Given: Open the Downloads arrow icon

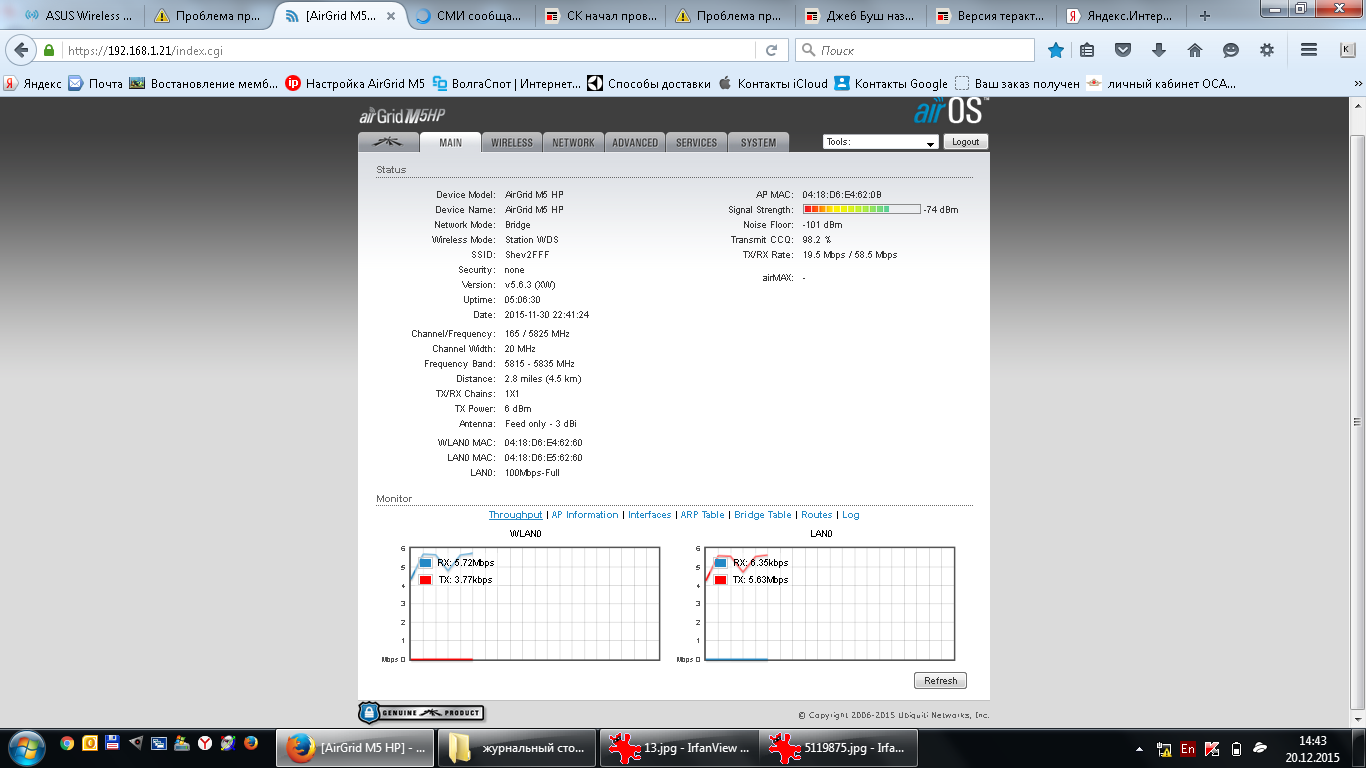Looking at the screenshot, I should [1159, 50].
